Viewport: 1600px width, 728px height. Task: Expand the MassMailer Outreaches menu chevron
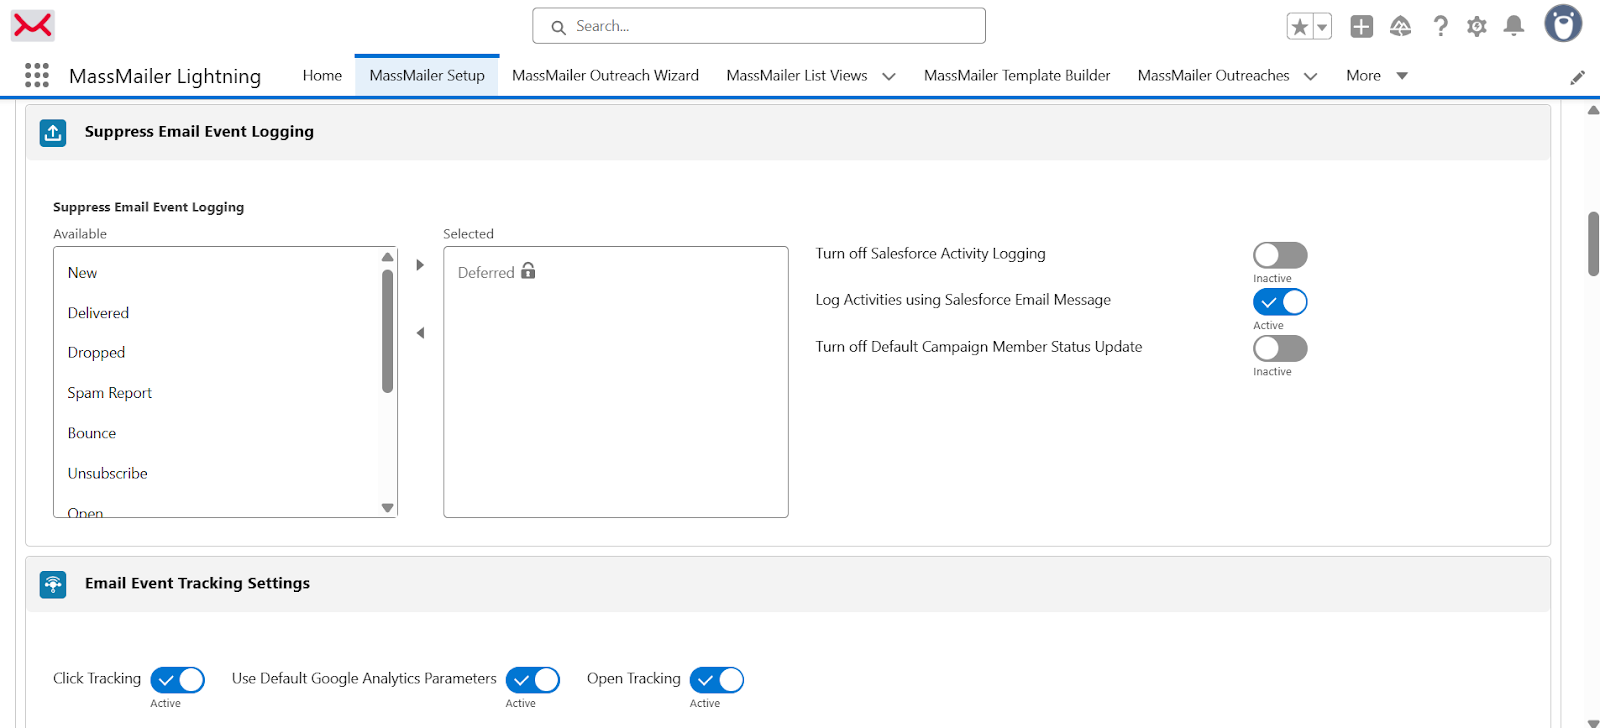tap(1311, 77)
